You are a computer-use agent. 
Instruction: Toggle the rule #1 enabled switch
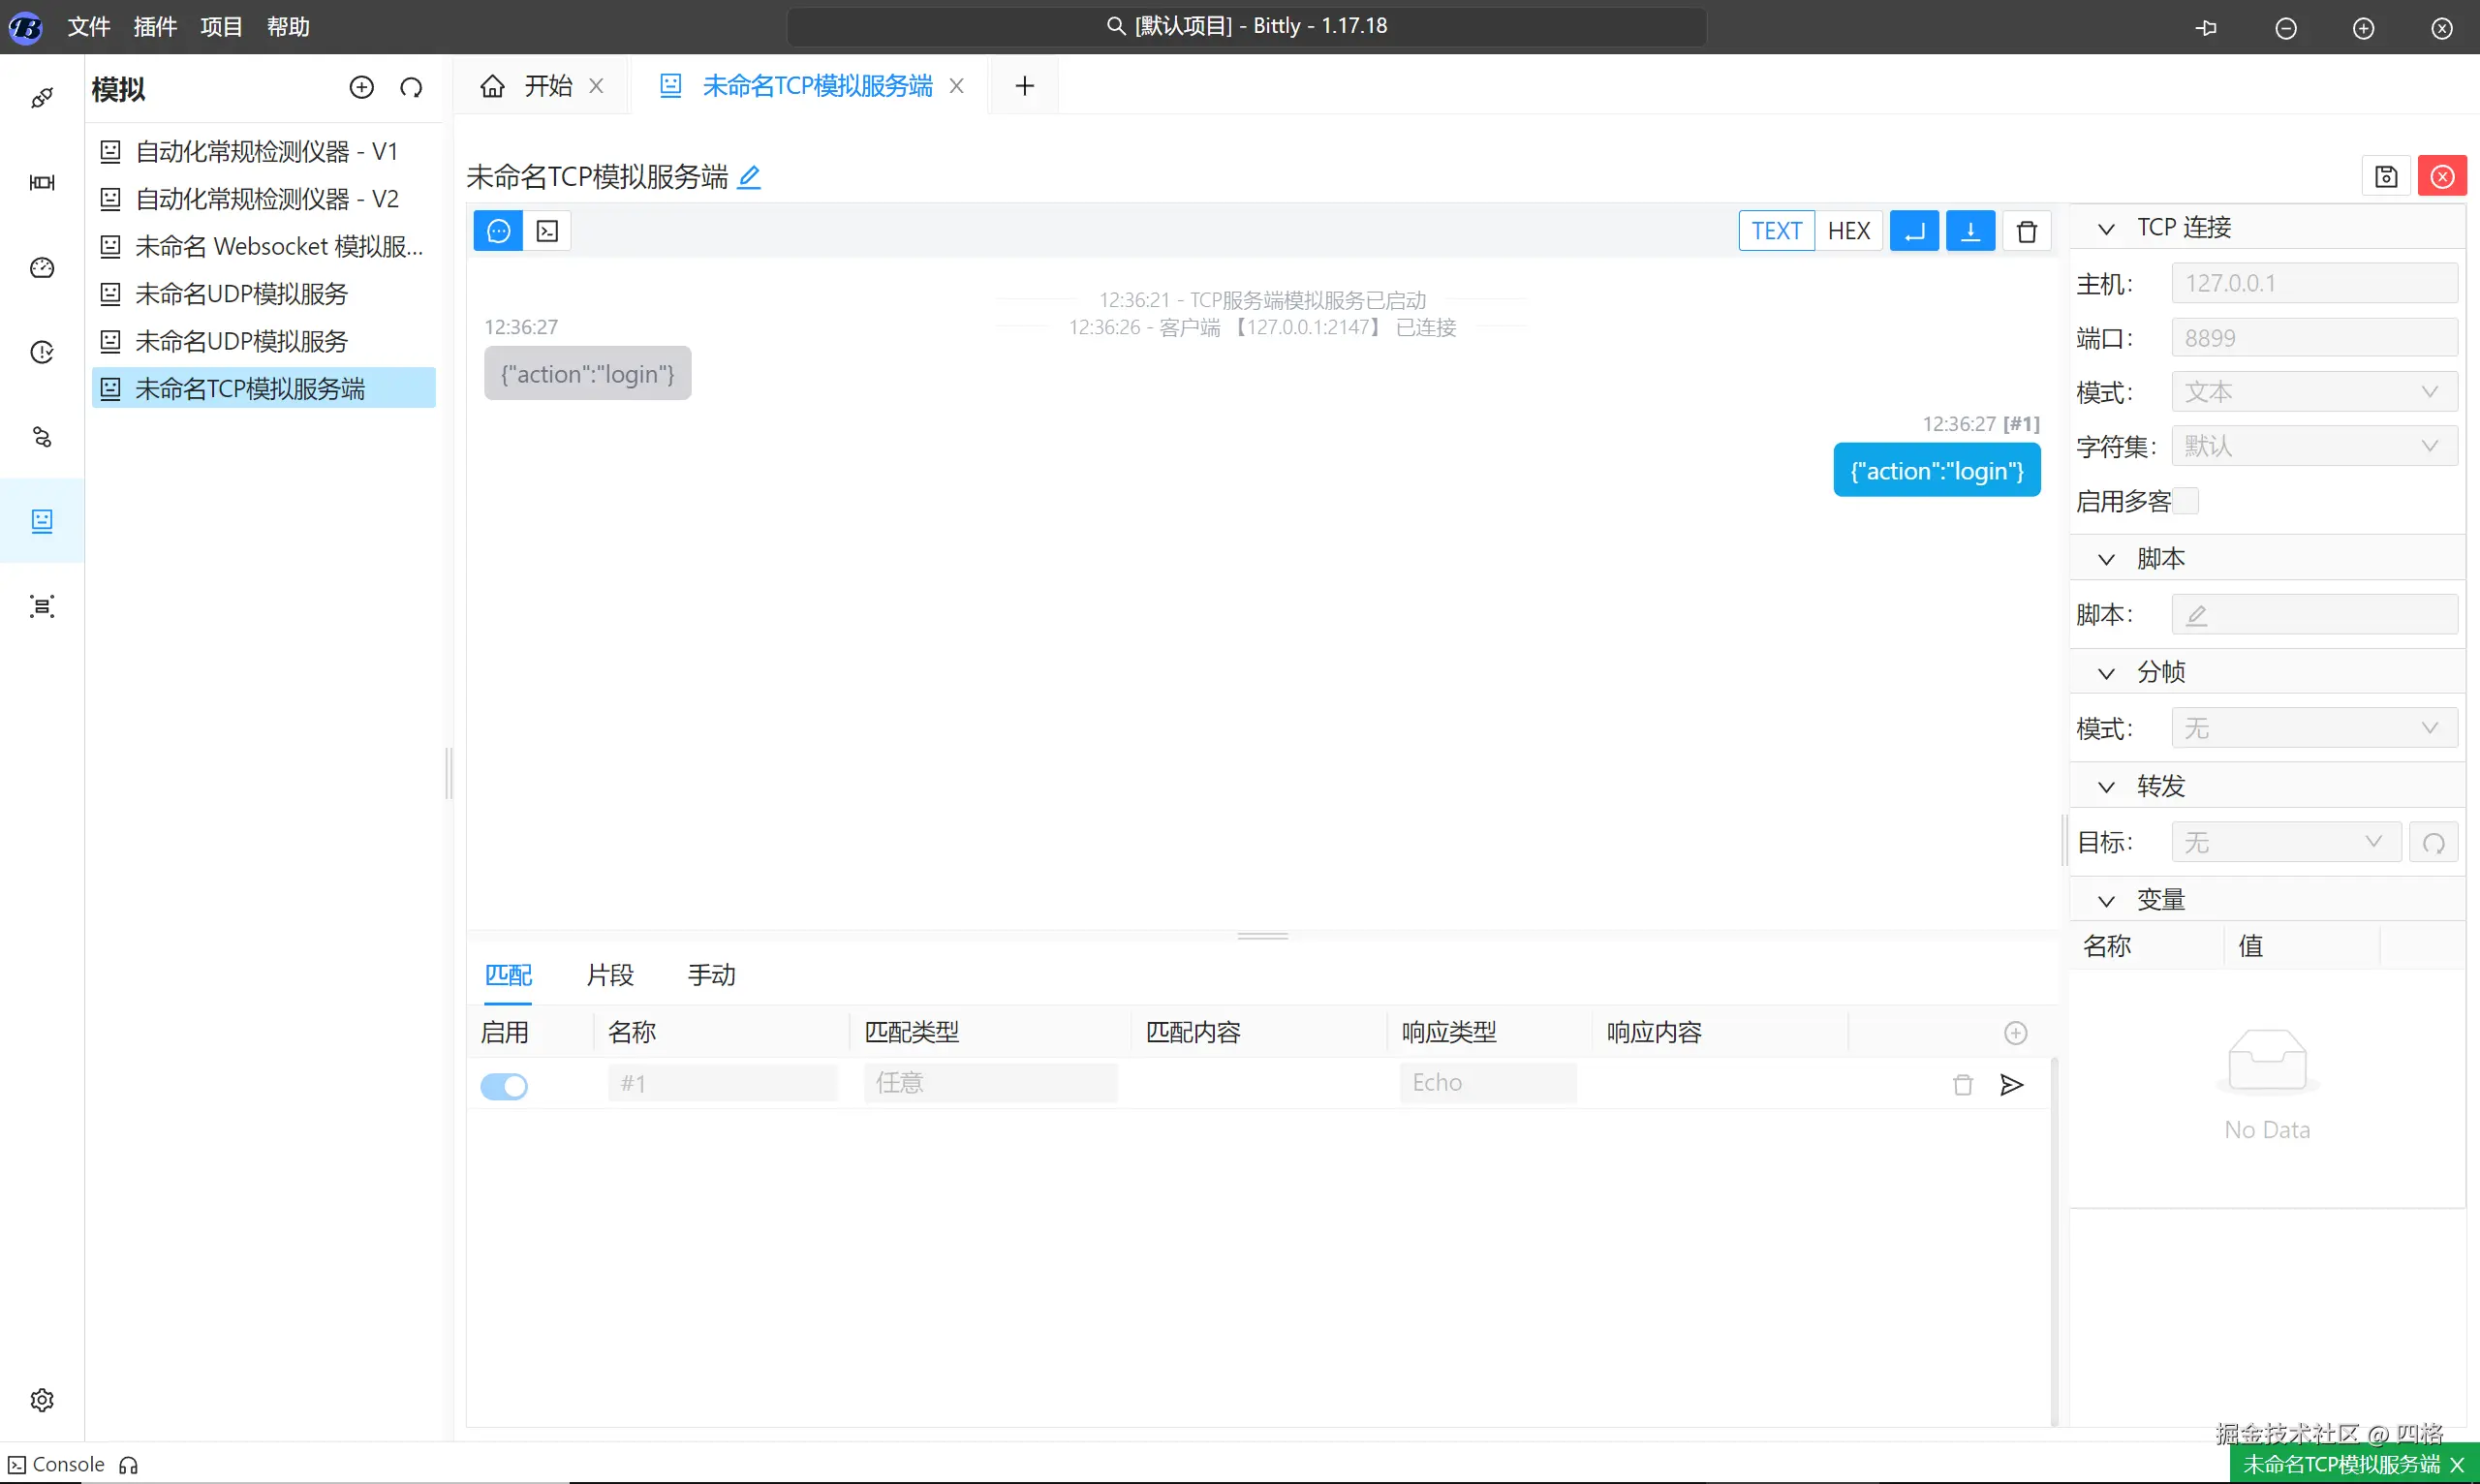tap(504, 1086)
